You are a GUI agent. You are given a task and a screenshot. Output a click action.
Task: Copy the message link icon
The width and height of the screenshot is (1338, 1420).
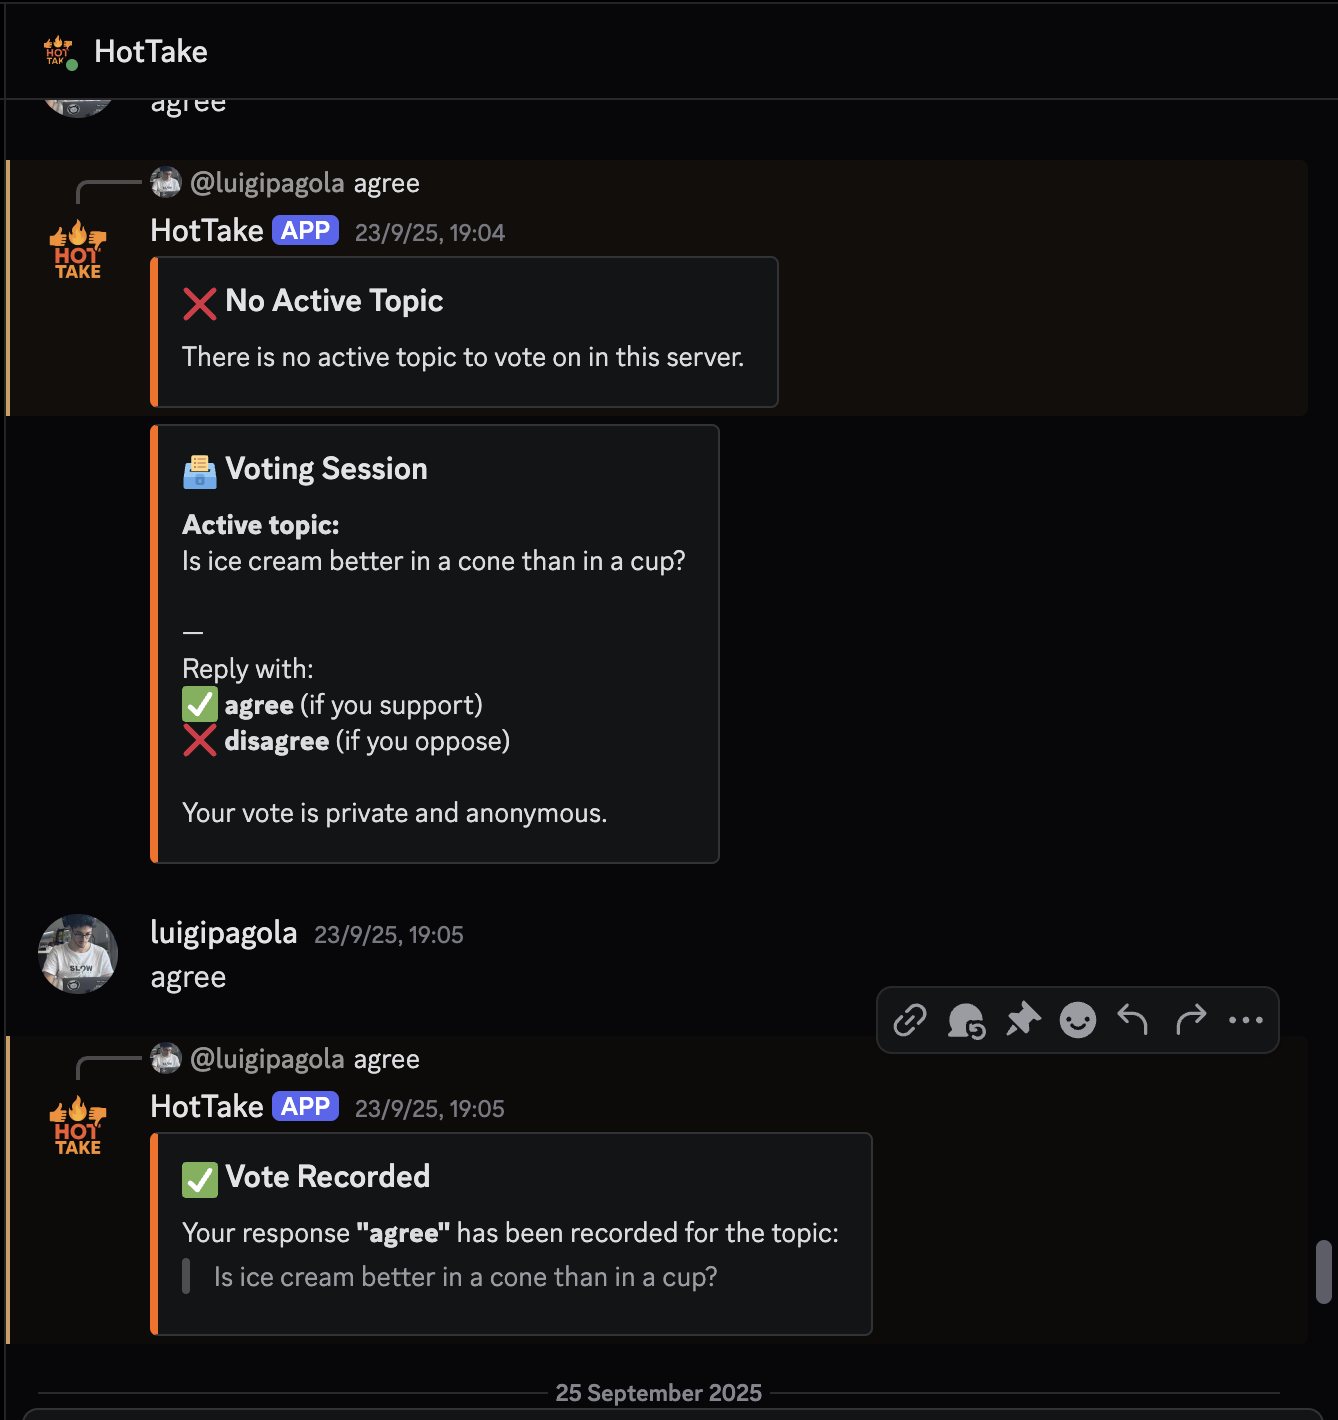pyautogui.click(x=909, y=1020)
